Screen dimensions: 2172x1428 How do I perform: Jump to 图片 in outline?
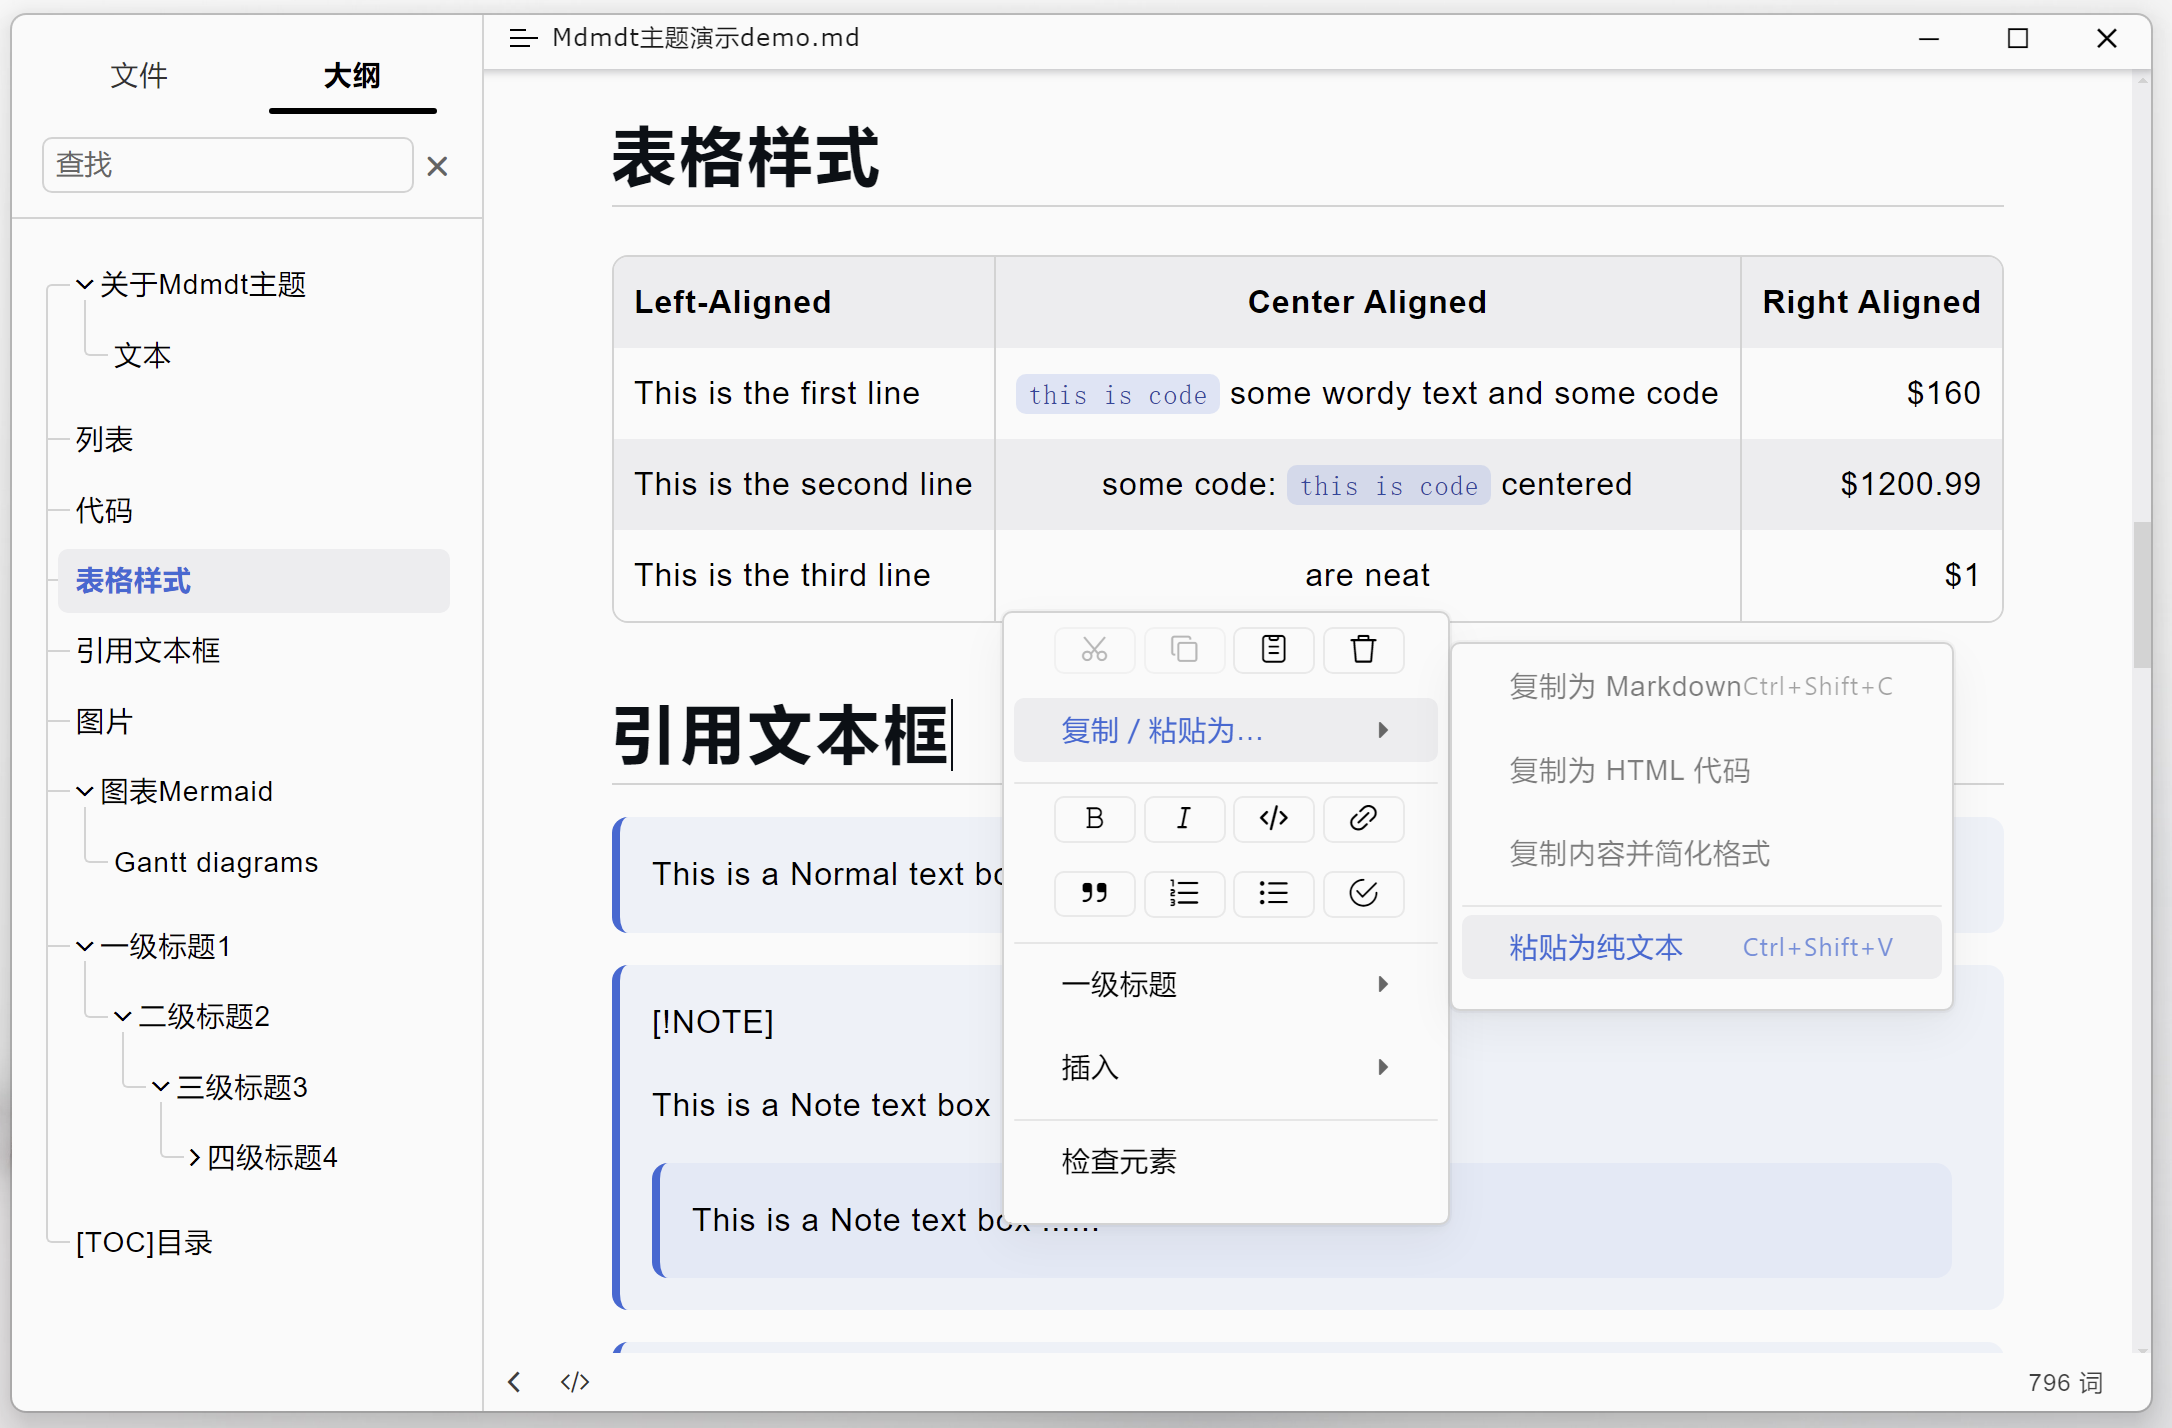click(x=104, y=722)
